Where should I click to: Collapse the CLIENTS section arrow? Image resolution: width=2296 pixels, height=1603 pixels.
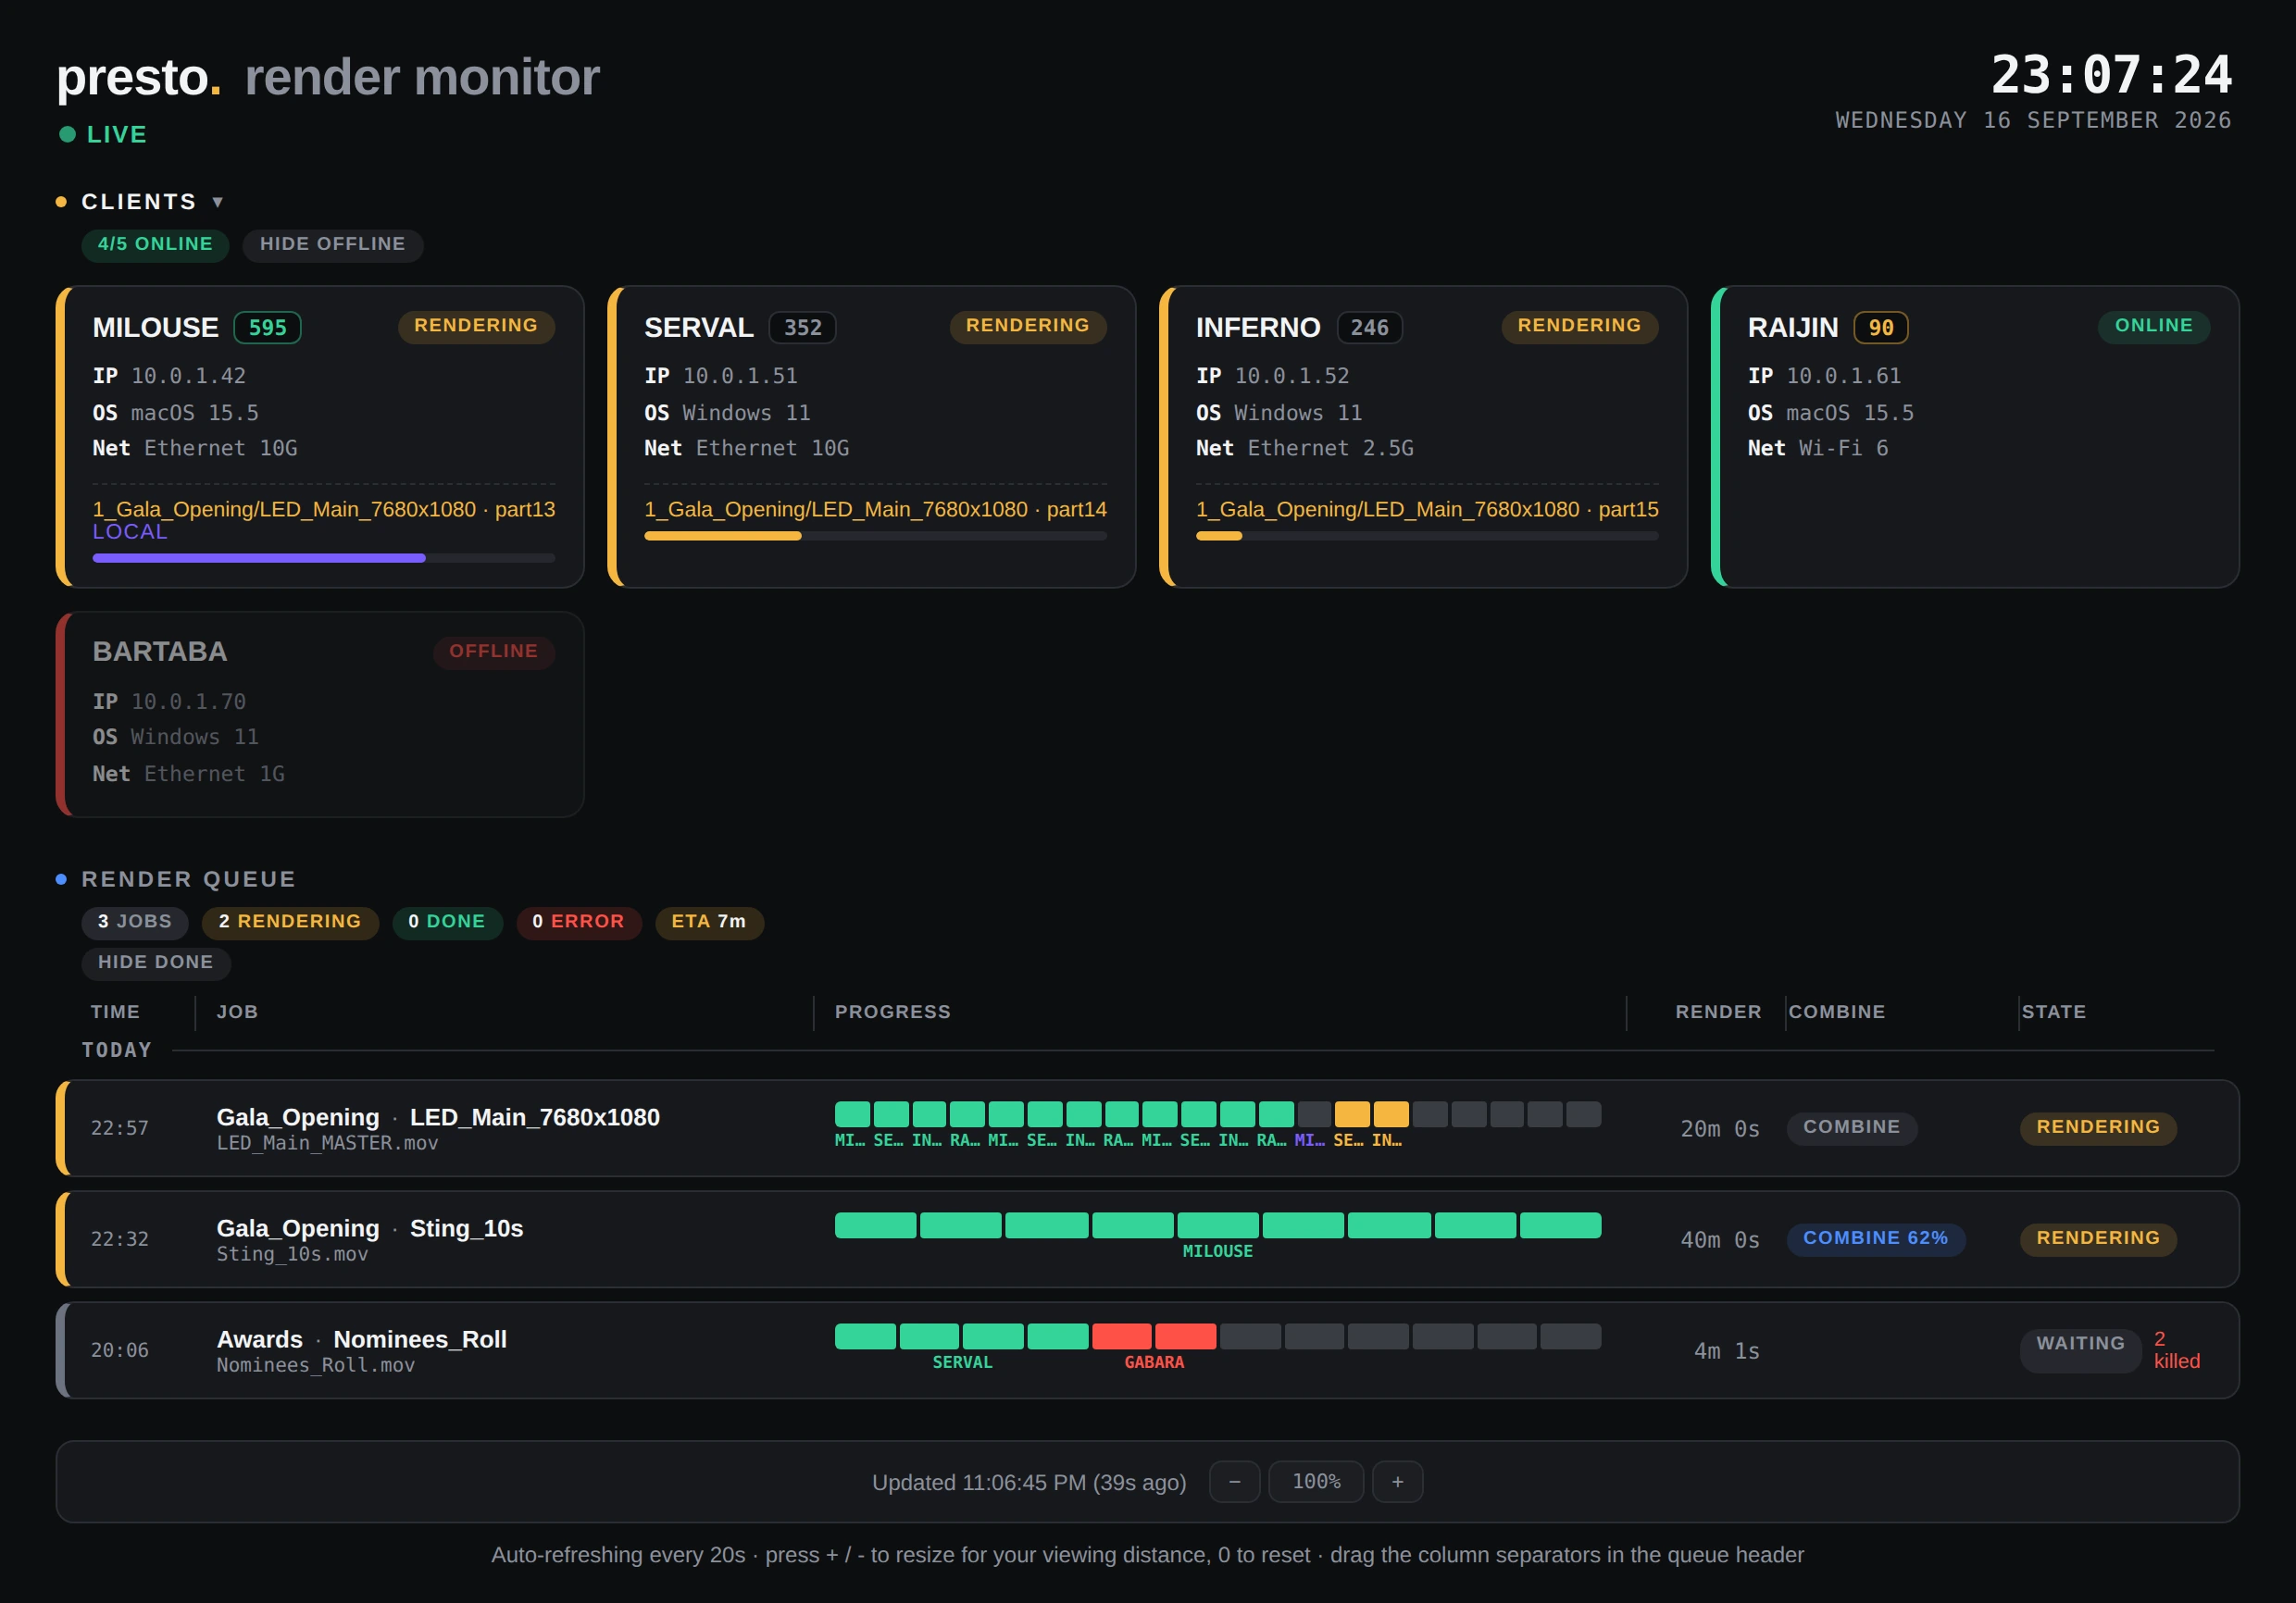click(217, 202)
